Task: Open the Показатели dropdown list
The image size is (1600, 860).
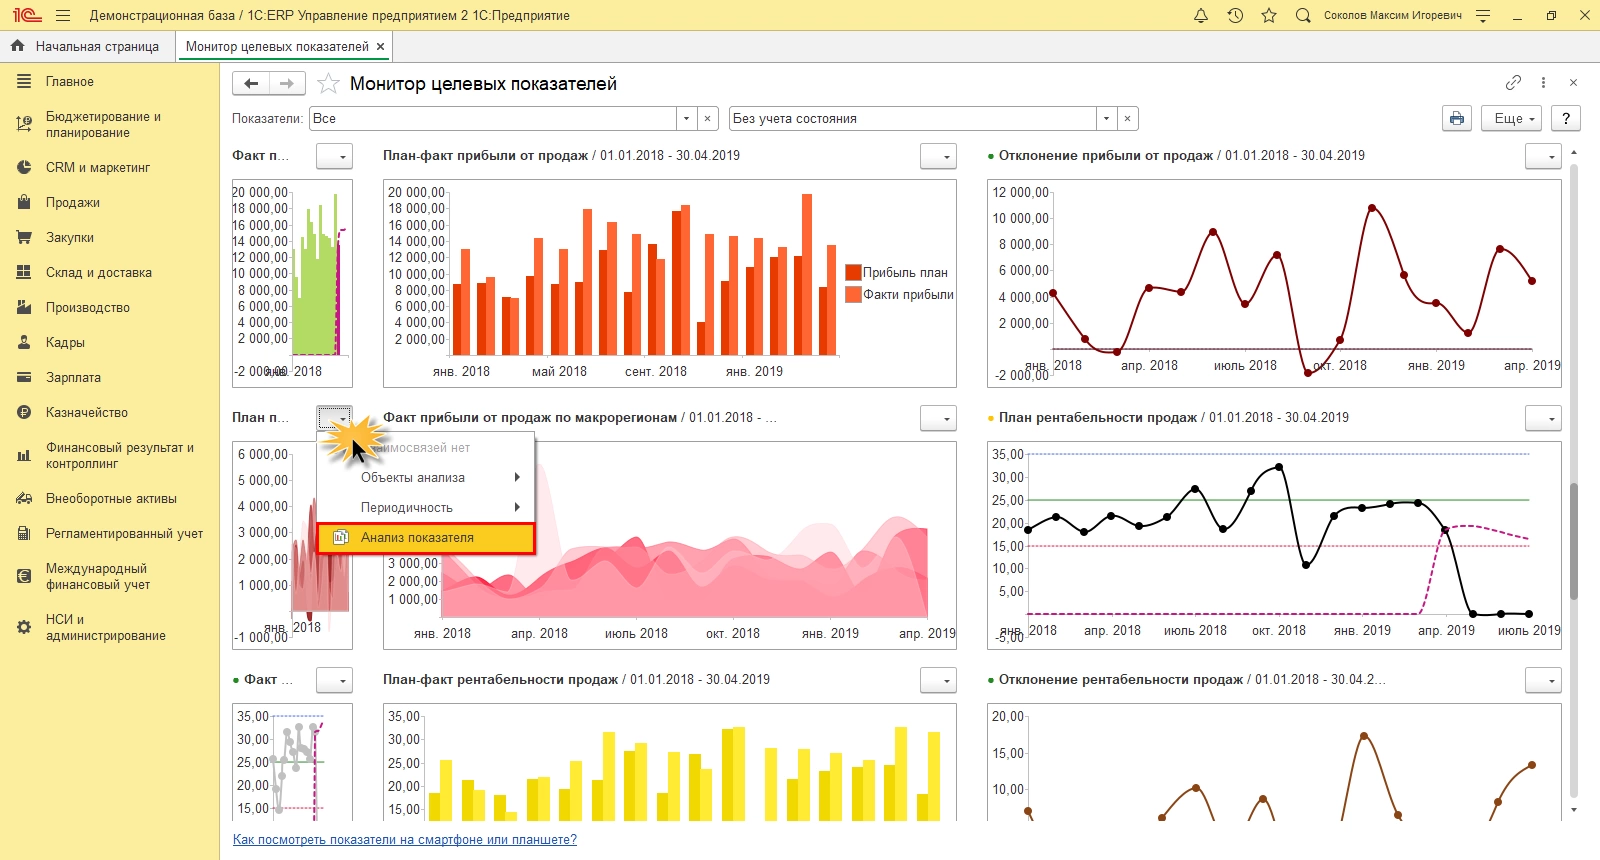Action: pos(686,118)
